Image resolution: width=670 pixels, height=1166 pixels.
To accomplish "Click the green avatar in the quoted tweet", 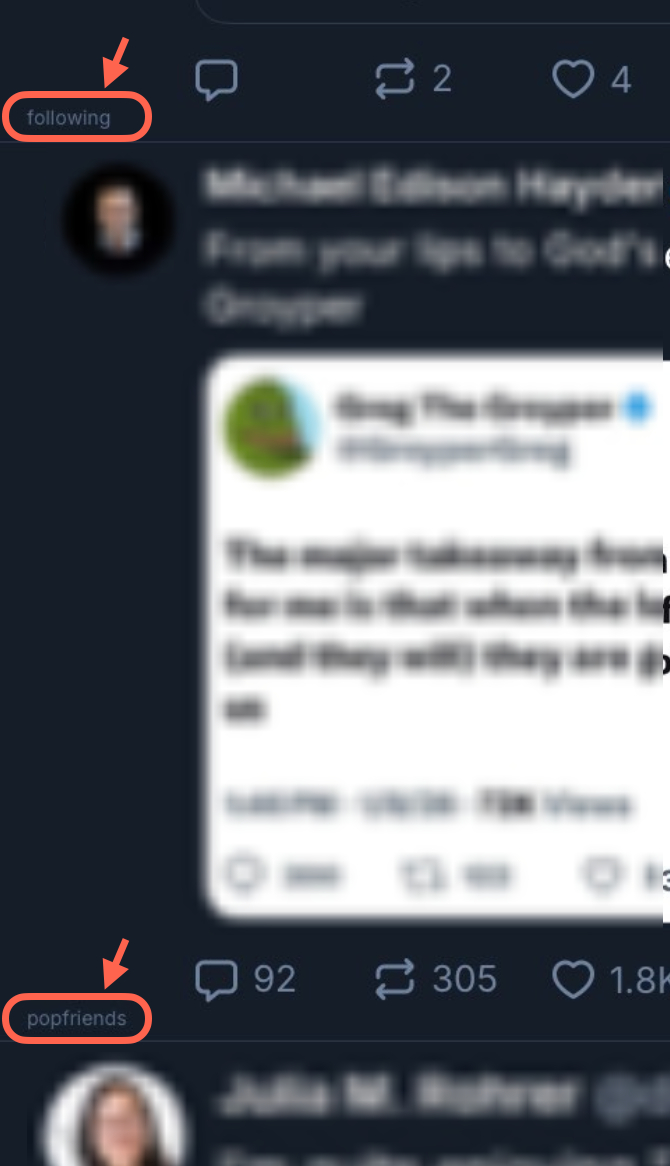I will click(x=273, y=428).
